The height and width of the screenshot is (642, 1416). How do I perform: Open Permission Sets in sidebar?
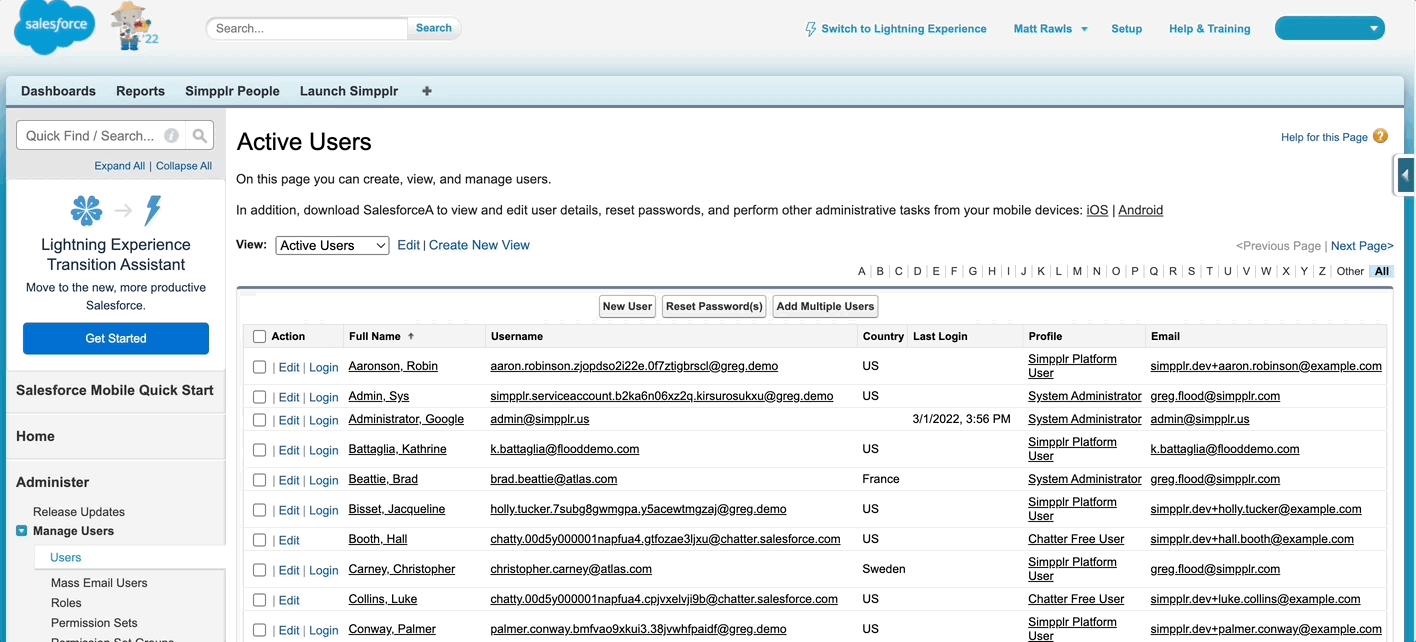94,623
